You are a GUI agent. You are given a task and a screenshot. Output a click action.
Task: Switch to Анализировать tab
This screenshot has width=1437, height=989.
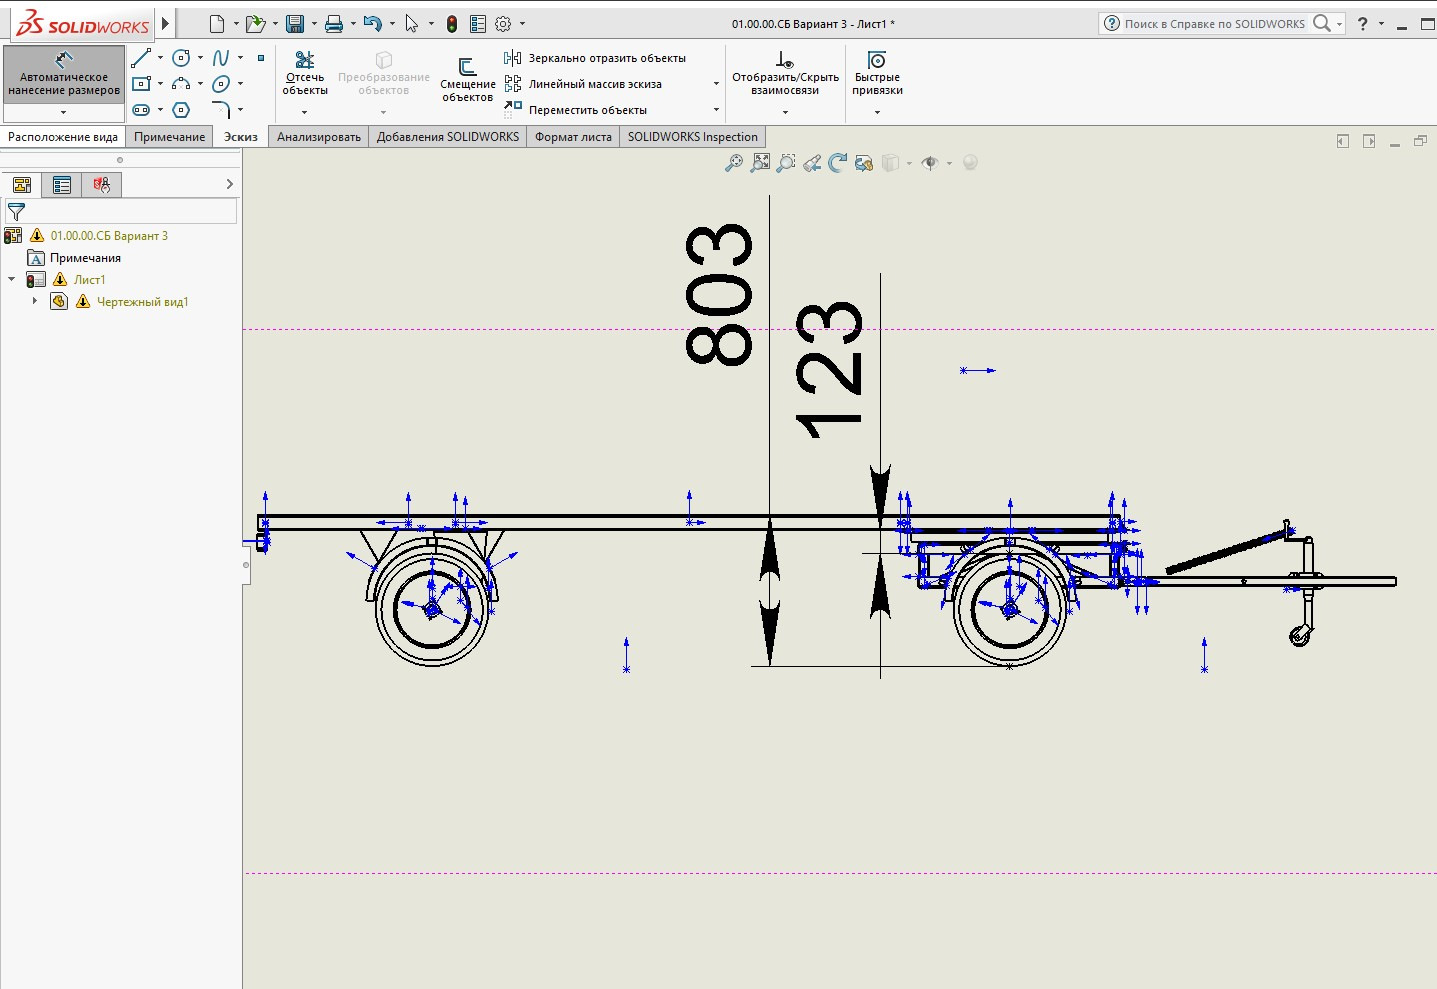tap(319, 137)
